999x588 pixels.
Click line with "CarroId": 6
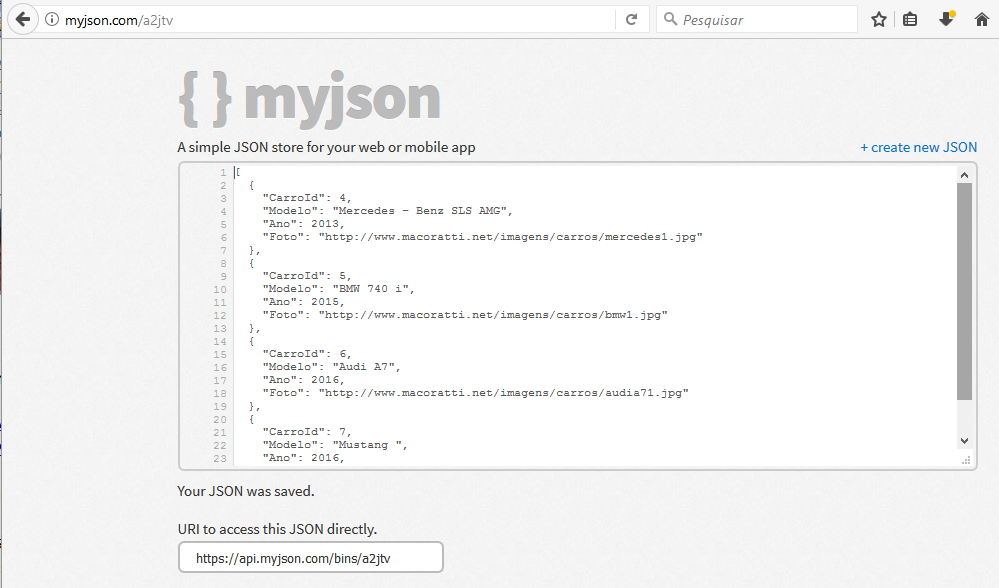click(307, 354)
